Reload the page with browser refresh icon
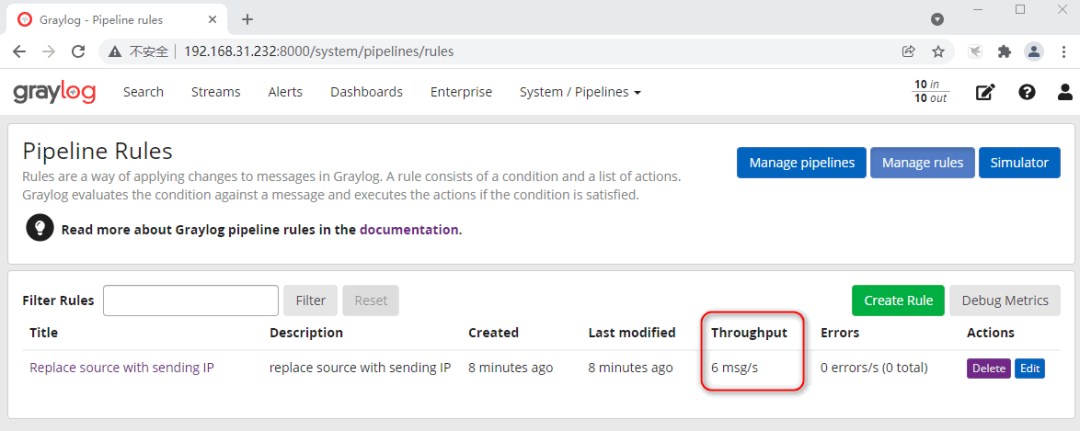 pyautogui.click(x=75, y=51)
